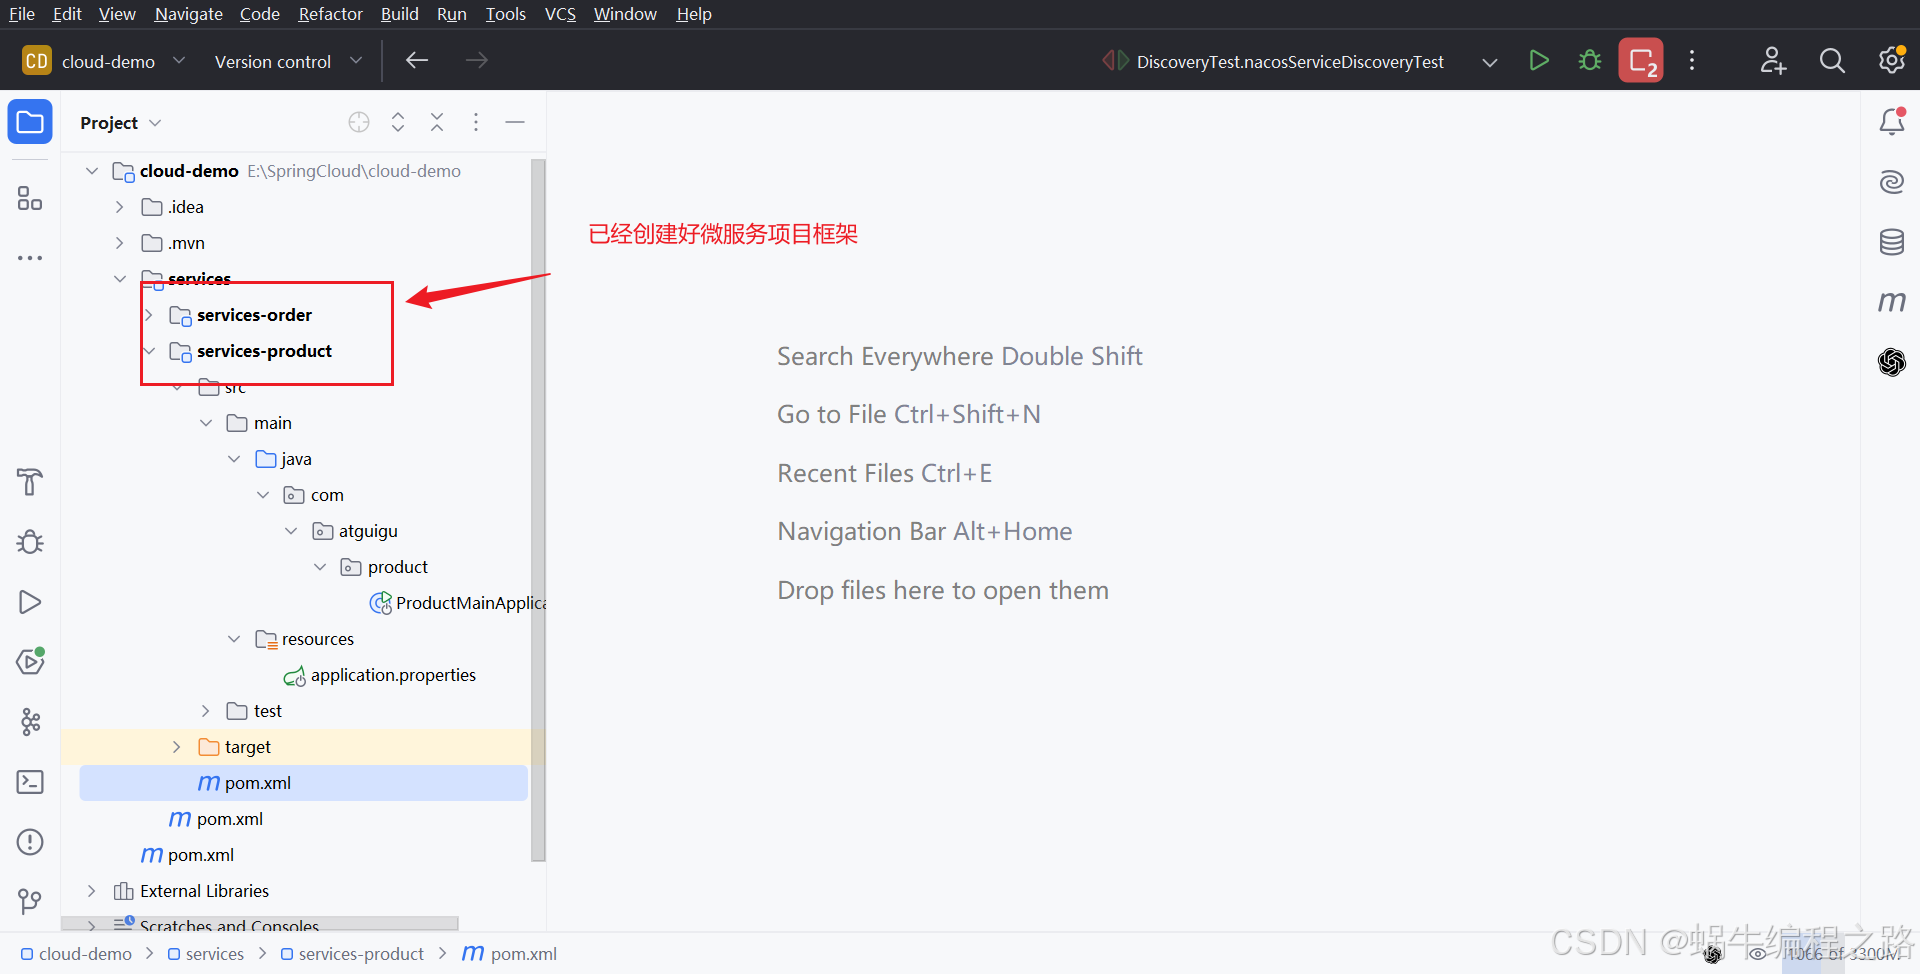Open the Build menu
This screenshot has width=1920, height=974.
pos(400,14)
